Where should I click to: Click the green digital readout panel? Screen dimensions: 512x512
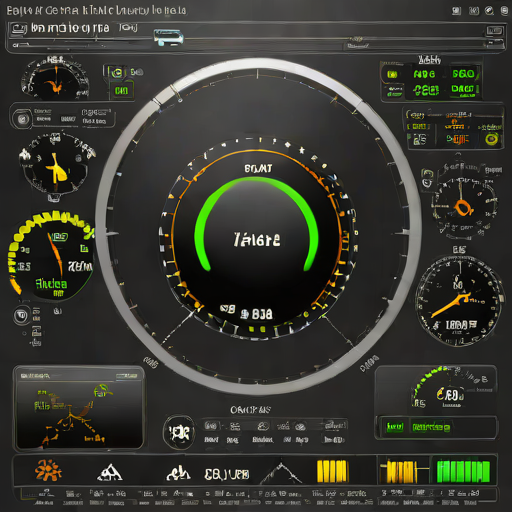[x=431, y=82]
